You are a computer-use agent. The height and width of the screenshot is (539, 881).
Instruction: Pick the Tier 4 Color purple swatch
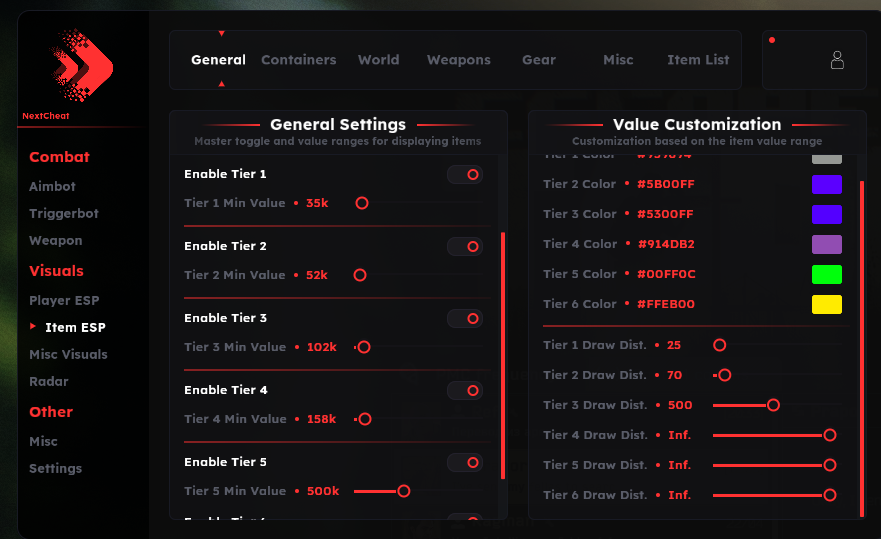[x=826, y=245]
